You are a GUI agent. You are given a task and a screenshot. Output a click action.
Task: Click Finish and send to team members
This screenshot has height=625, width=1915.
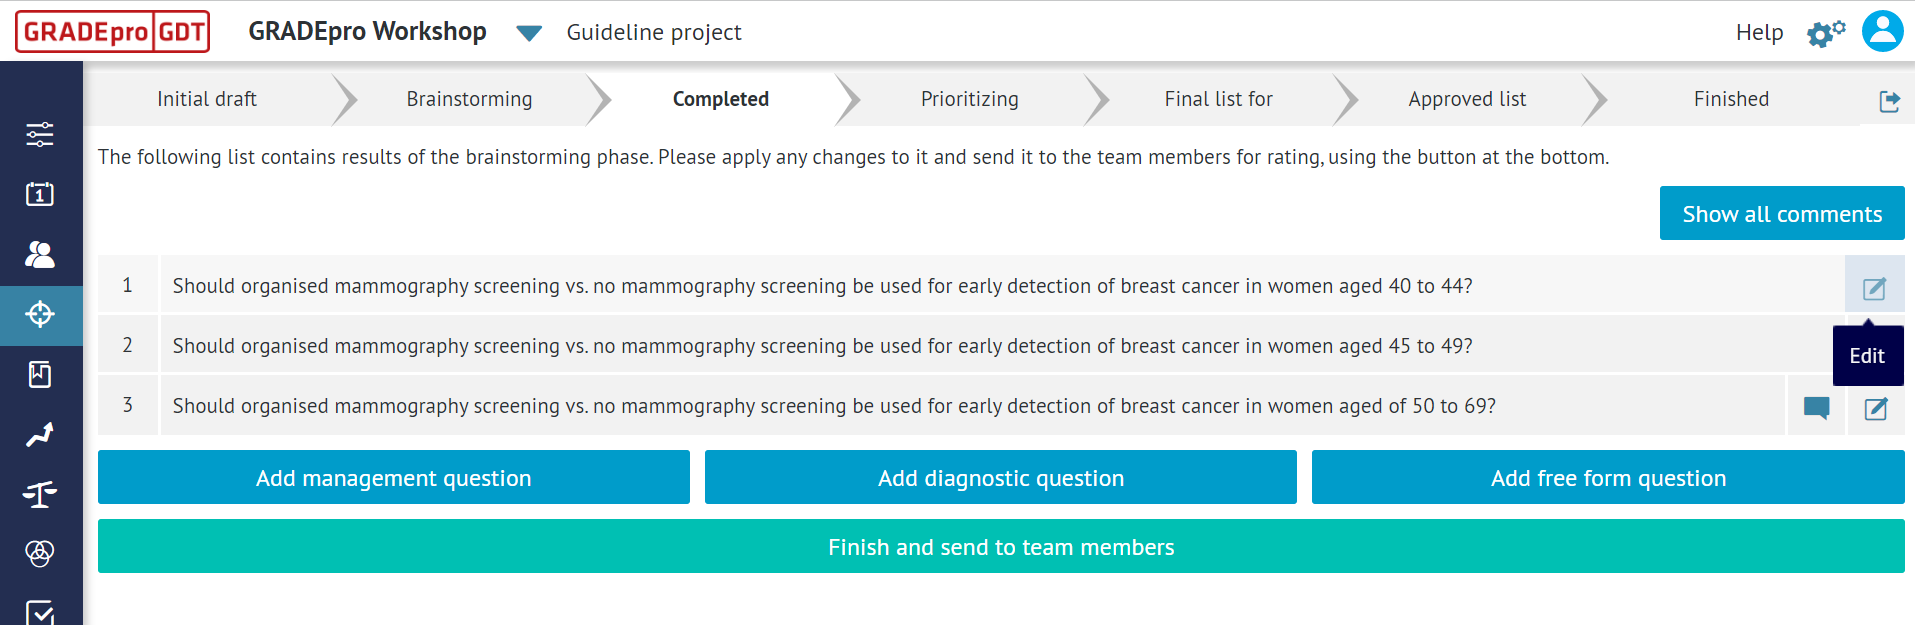(1000, 547)
